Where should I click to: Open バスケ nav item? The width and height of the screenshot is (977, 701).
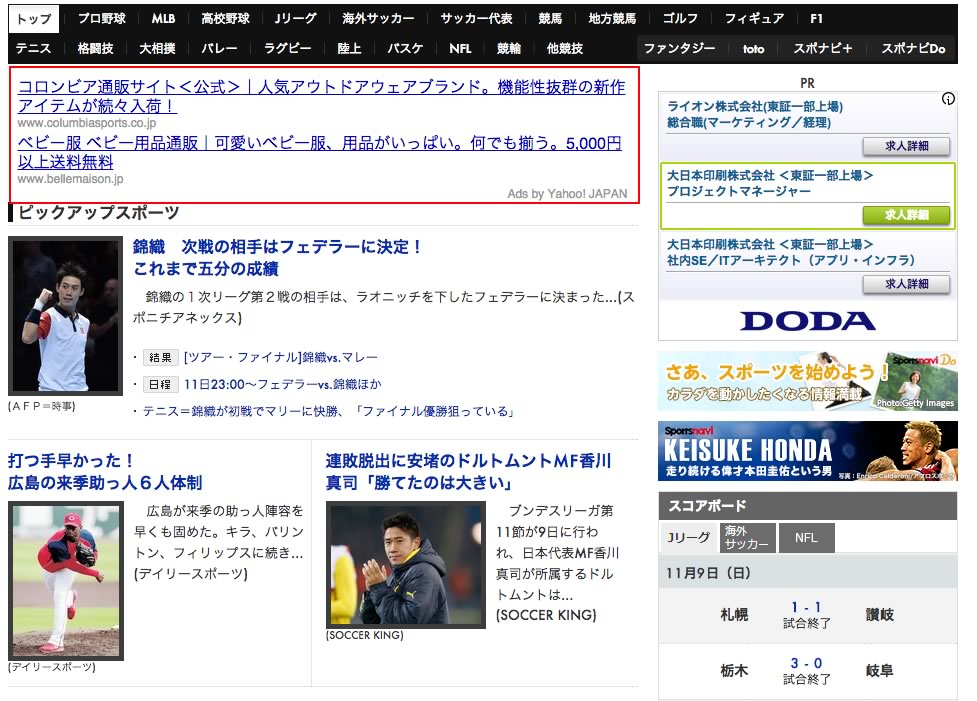click(405, 49)
